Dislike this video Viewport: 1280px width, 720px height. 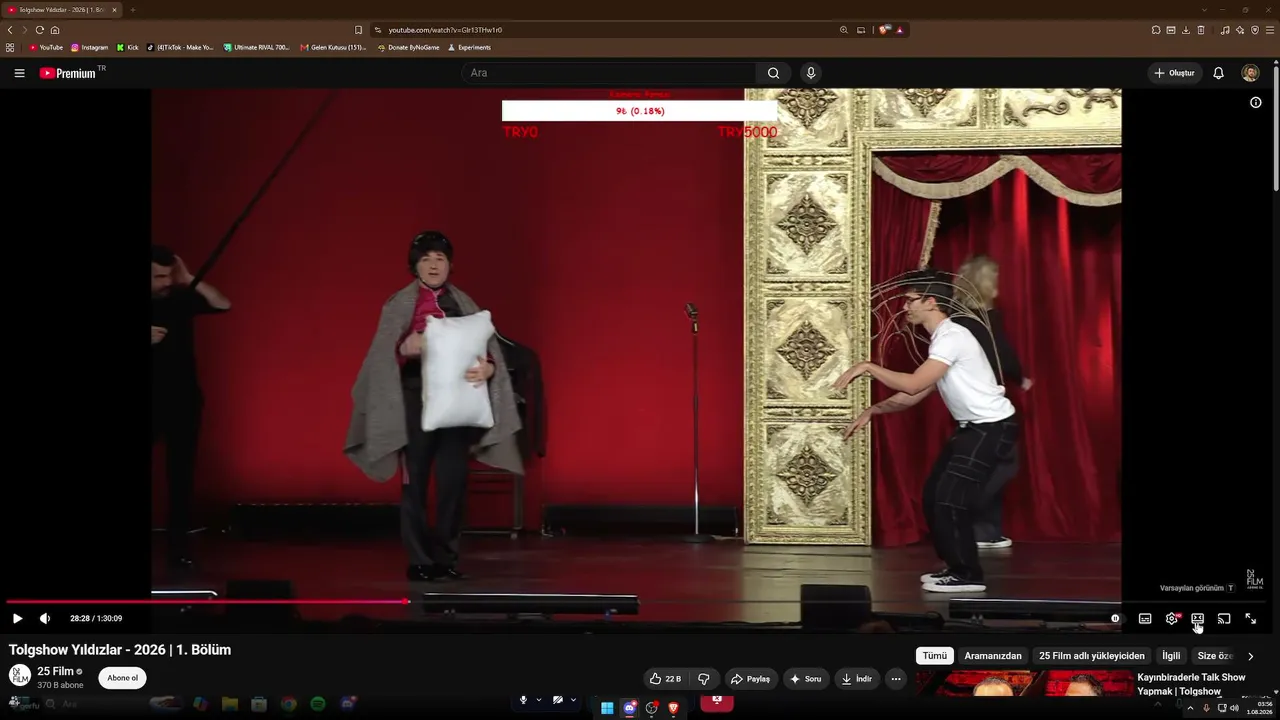click(x=704, y=679)
